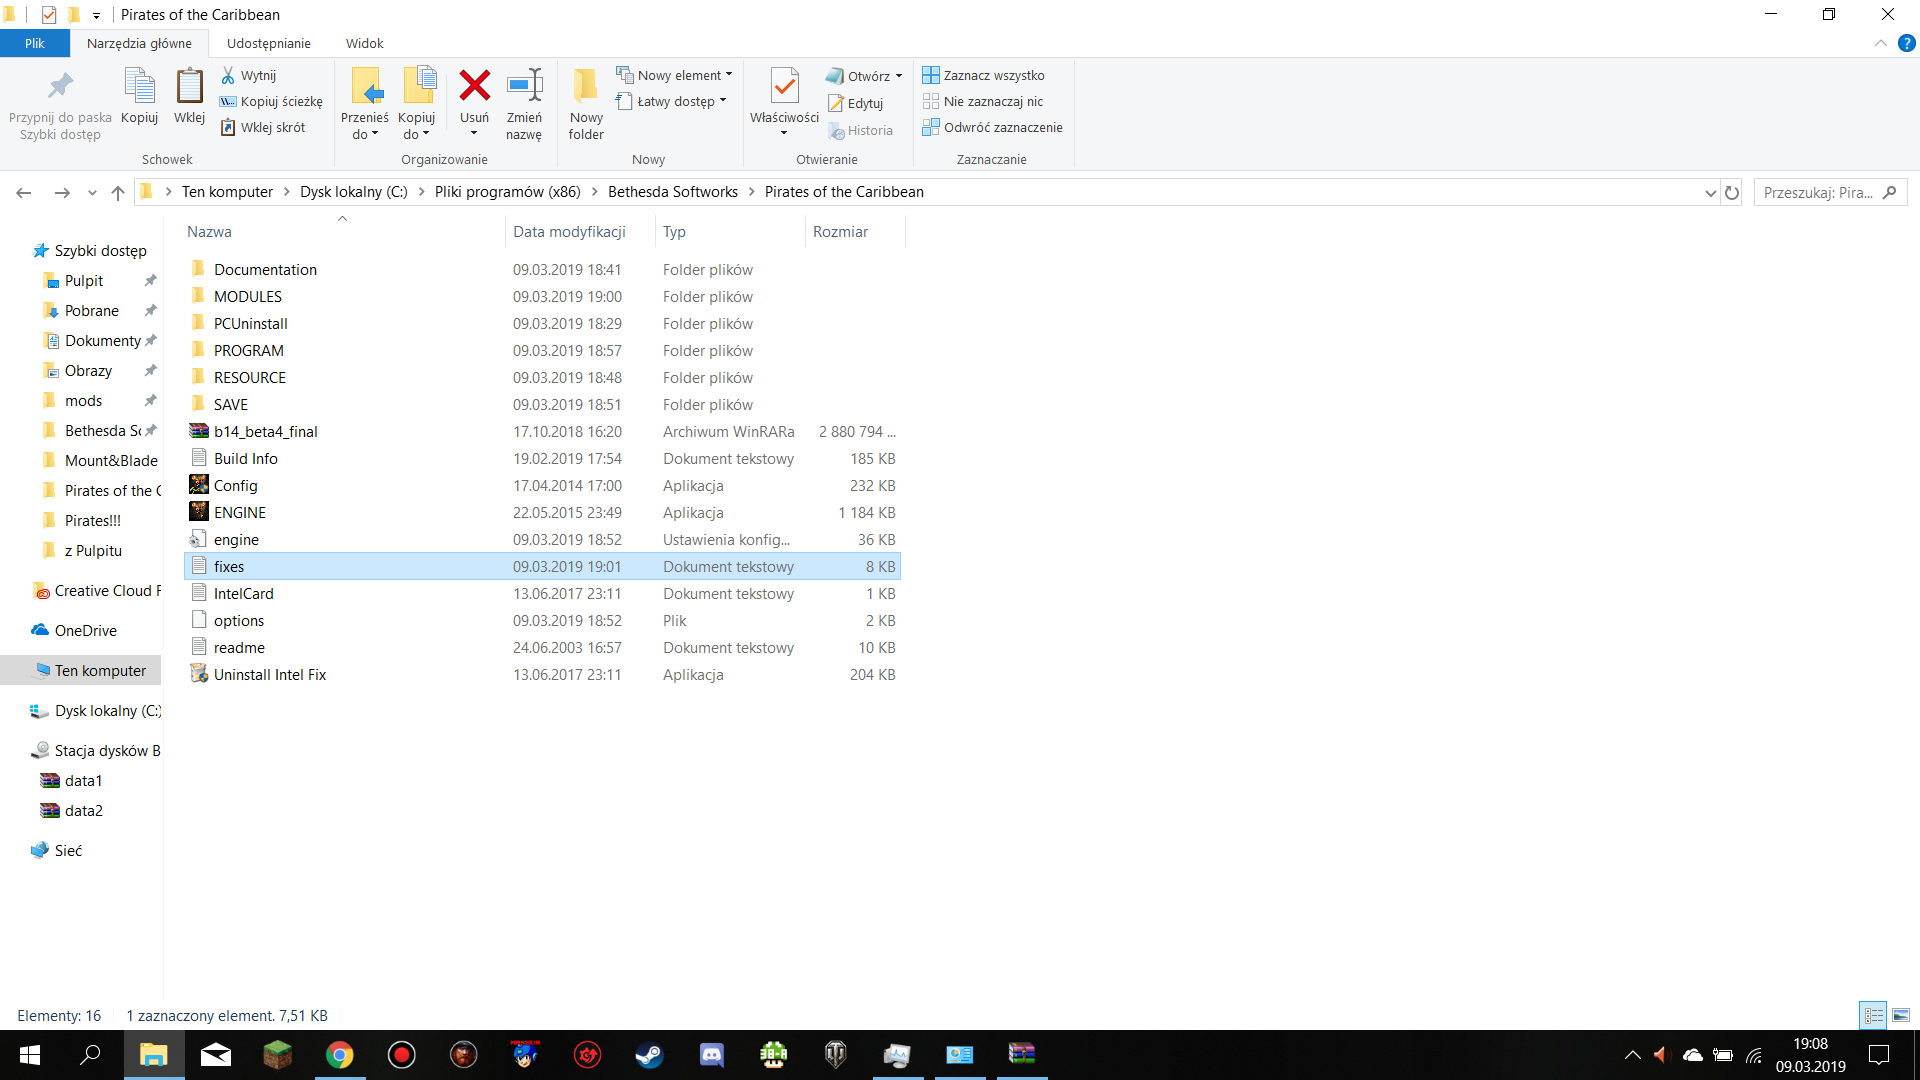Click the Edytuj button in Otwieranie group
The height and width of the screenshot is (1080, 1920).
click(856, 103)
